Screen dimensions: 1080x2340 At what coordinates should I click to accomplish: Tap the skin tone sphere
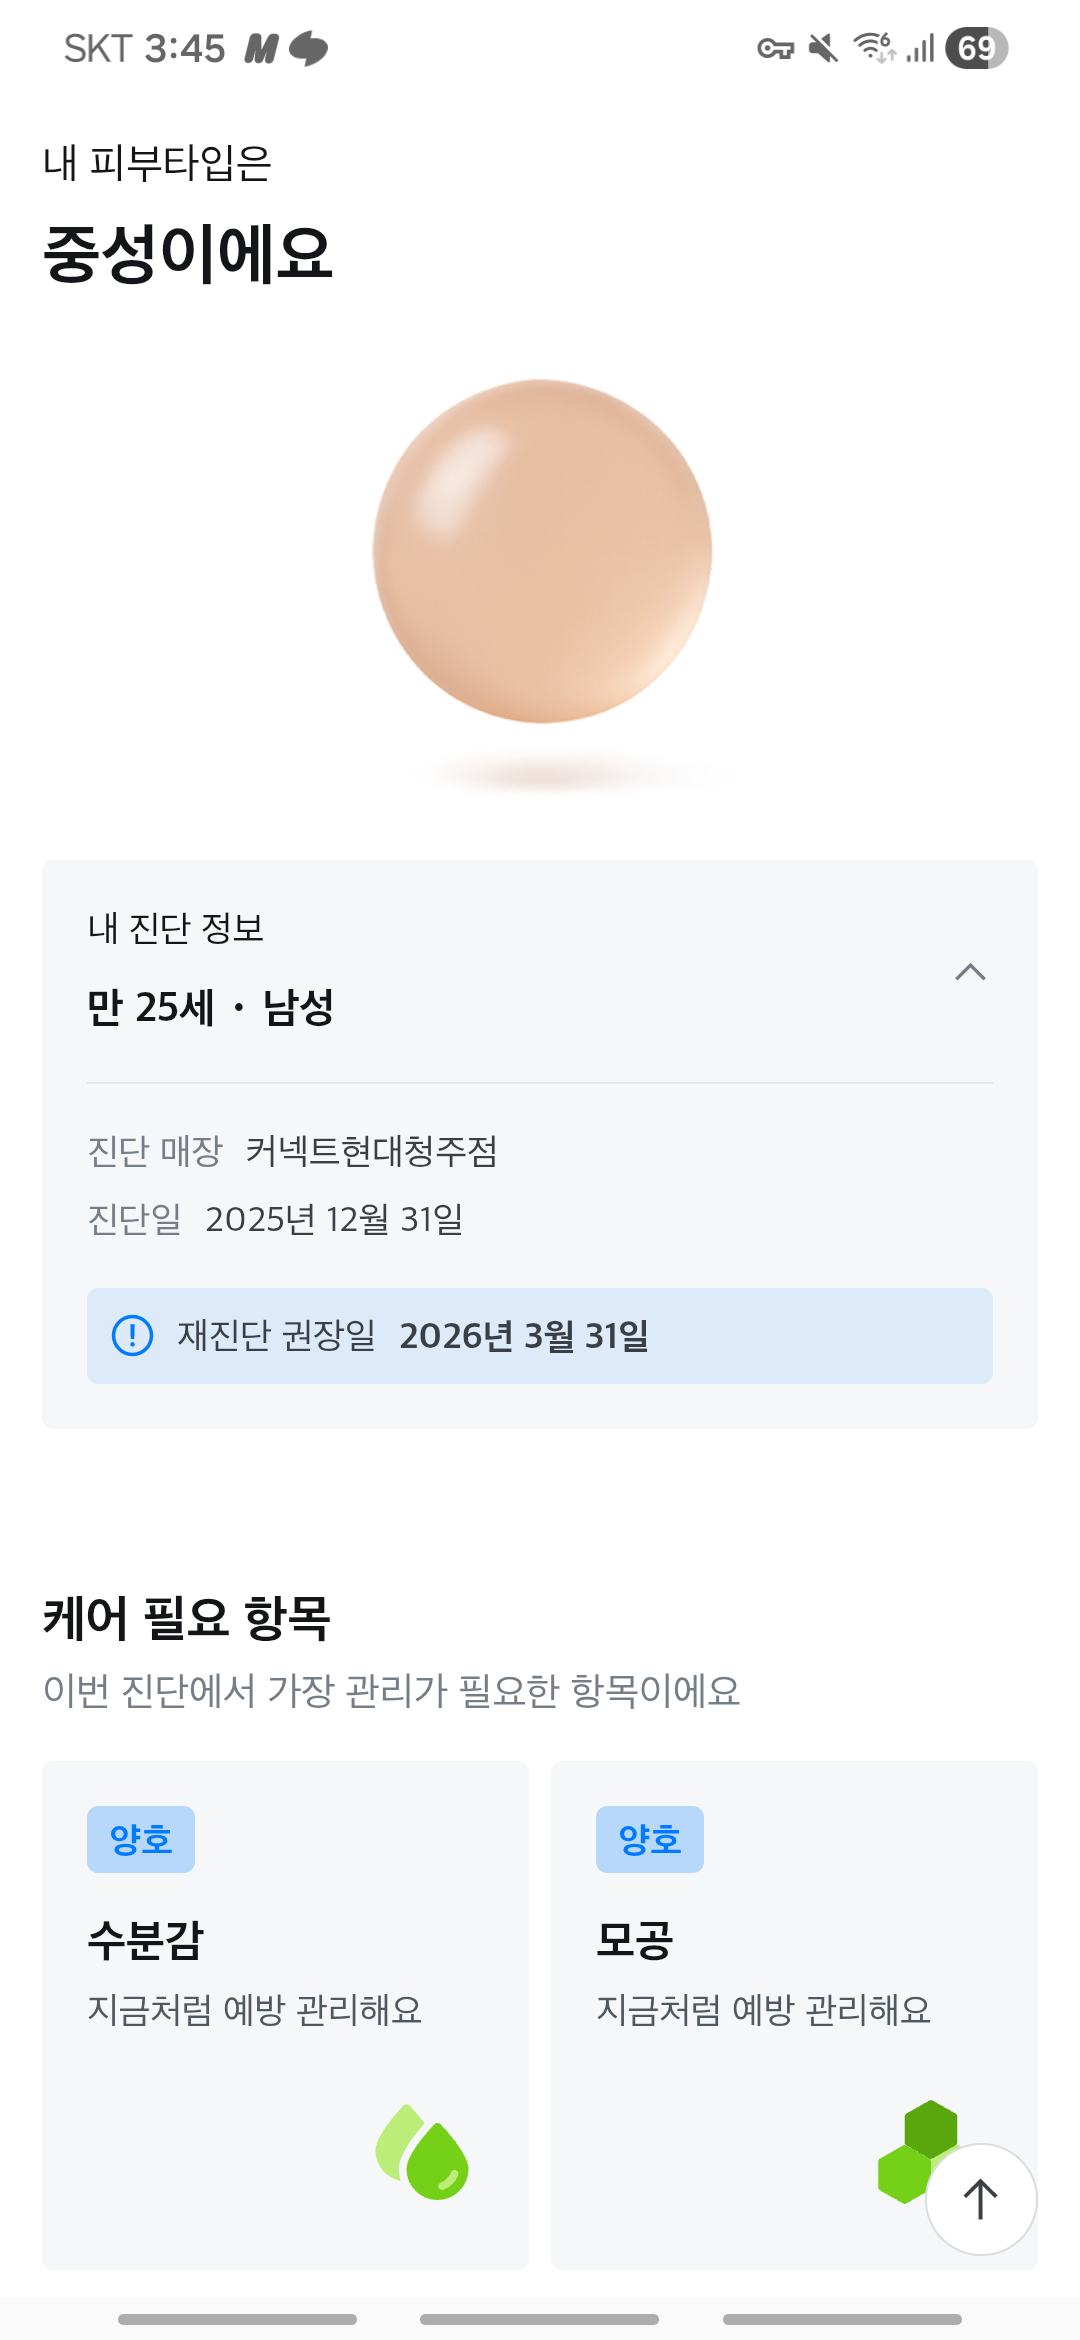pos(541,551)
